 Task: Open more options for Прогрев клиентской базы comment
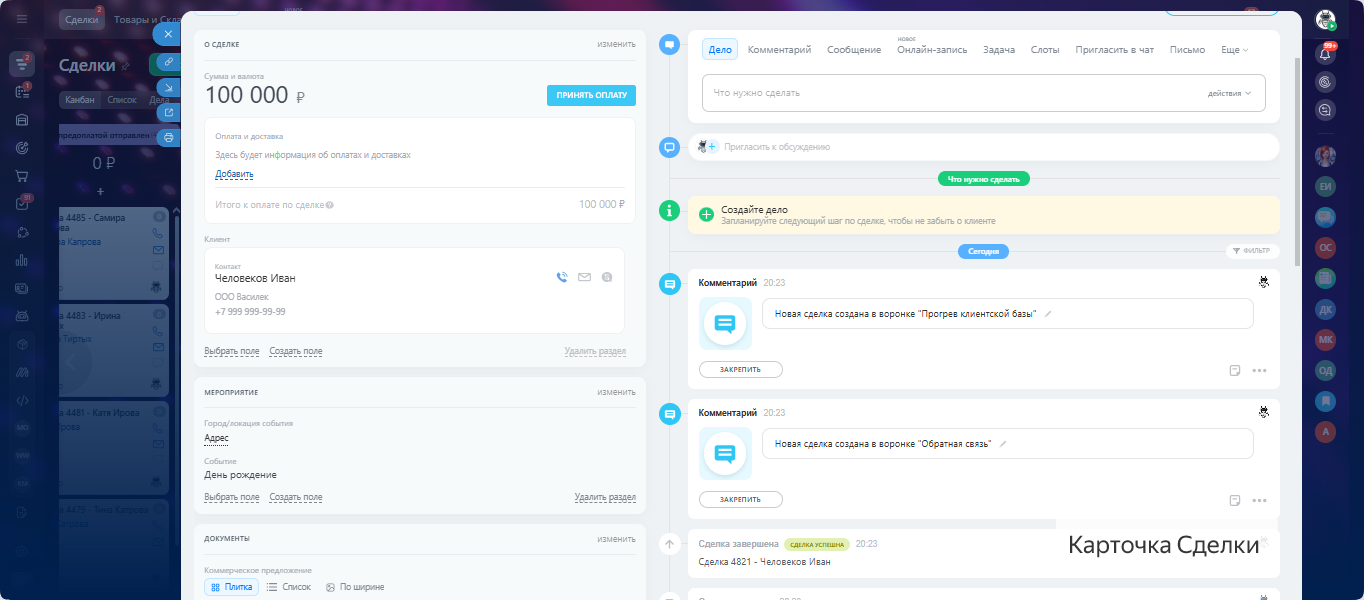click(x=1259, y=370)
